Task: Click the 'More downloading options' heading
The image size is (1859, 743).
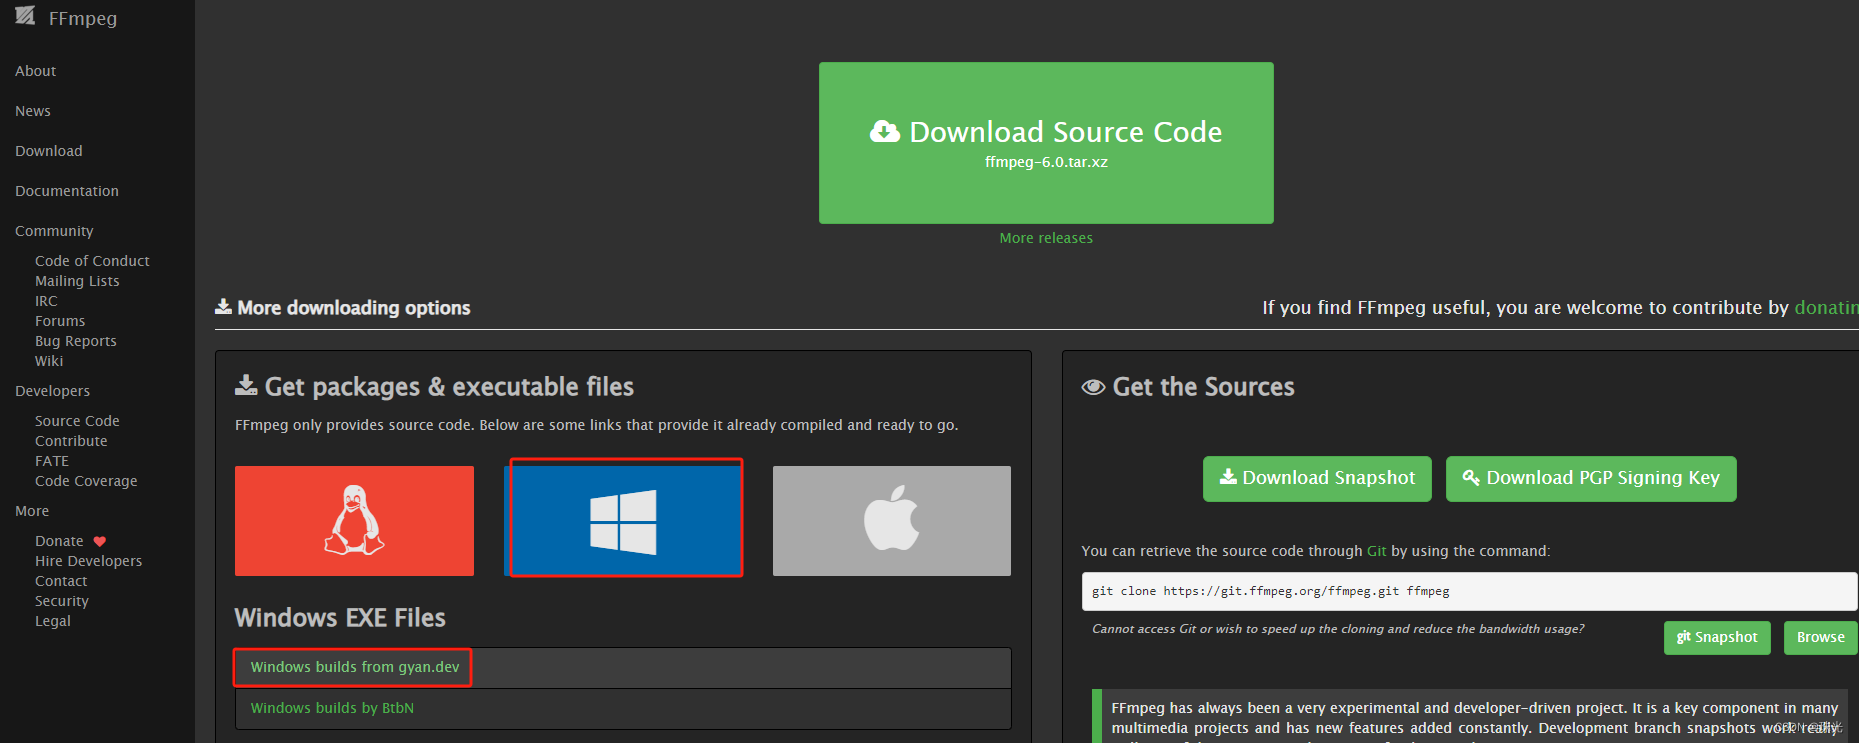Action: click(x=354, y=308)
